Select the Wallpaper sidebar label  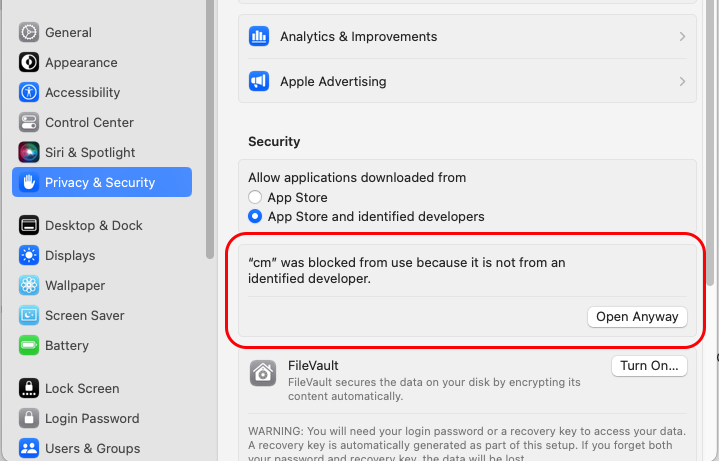75,285
